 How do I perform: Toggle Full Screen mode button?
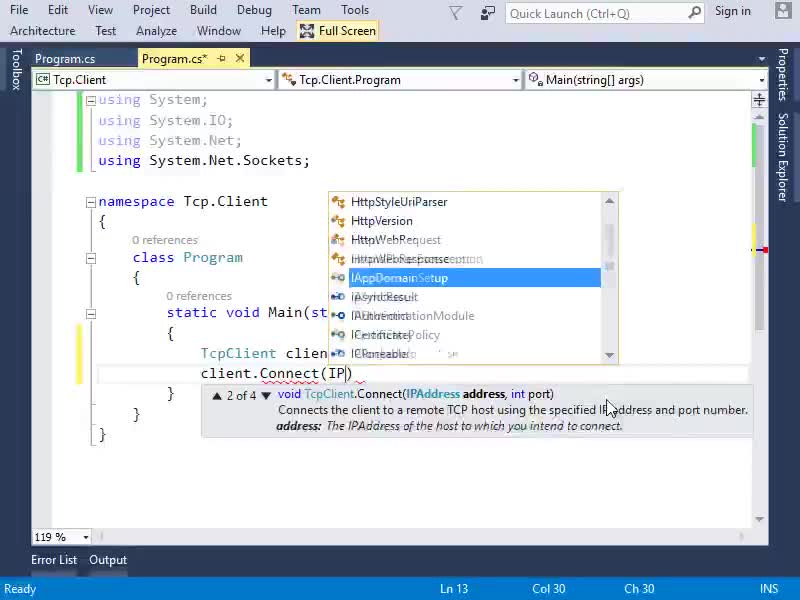[x=338, y=31]
